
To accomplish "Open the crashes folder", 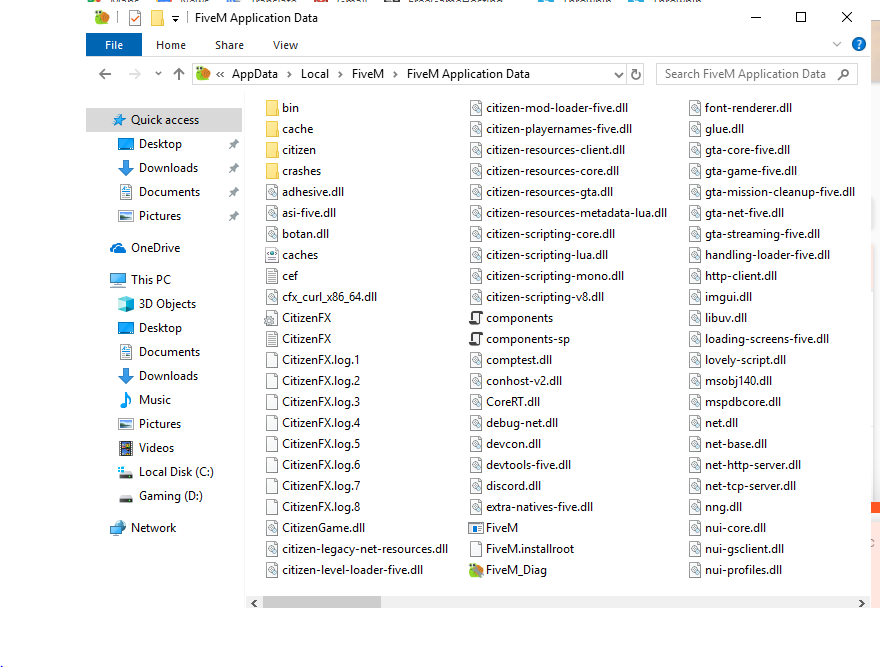I will tap(294, 171).
